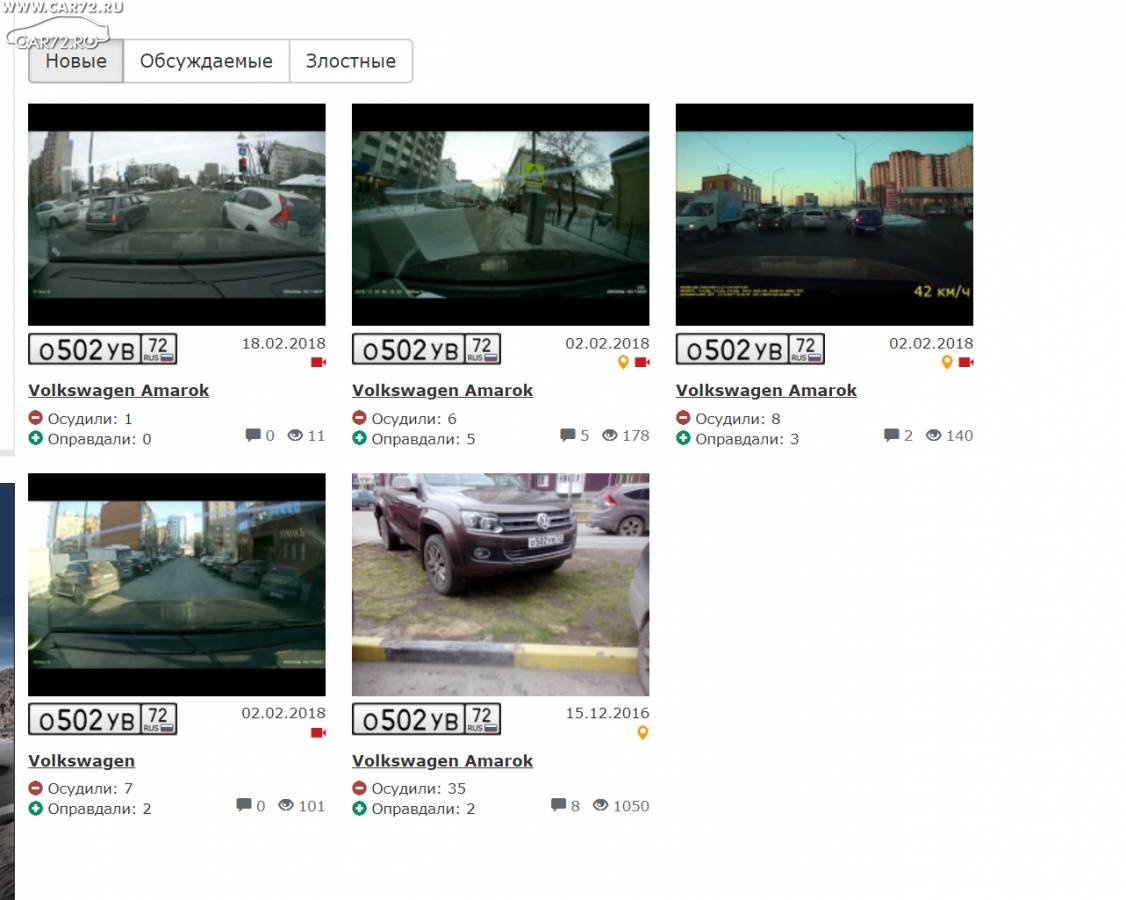The height and width of the screenshot is (900, 1126).
Task: Open the parked Amarok photo dated 15.12.2016
Action: pyautogui.click(x=501, y=585)
